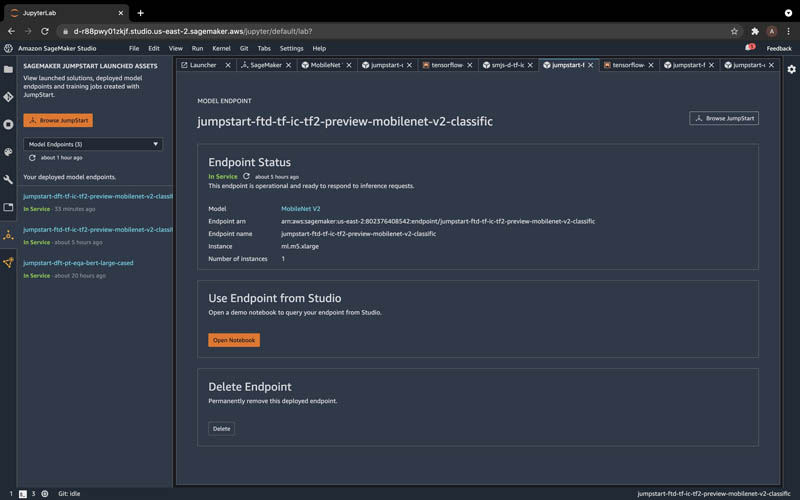Open the JumpStart launched assets sidebar icon
This screenshot has width=800, height=500.
click(x=8, y=235)
